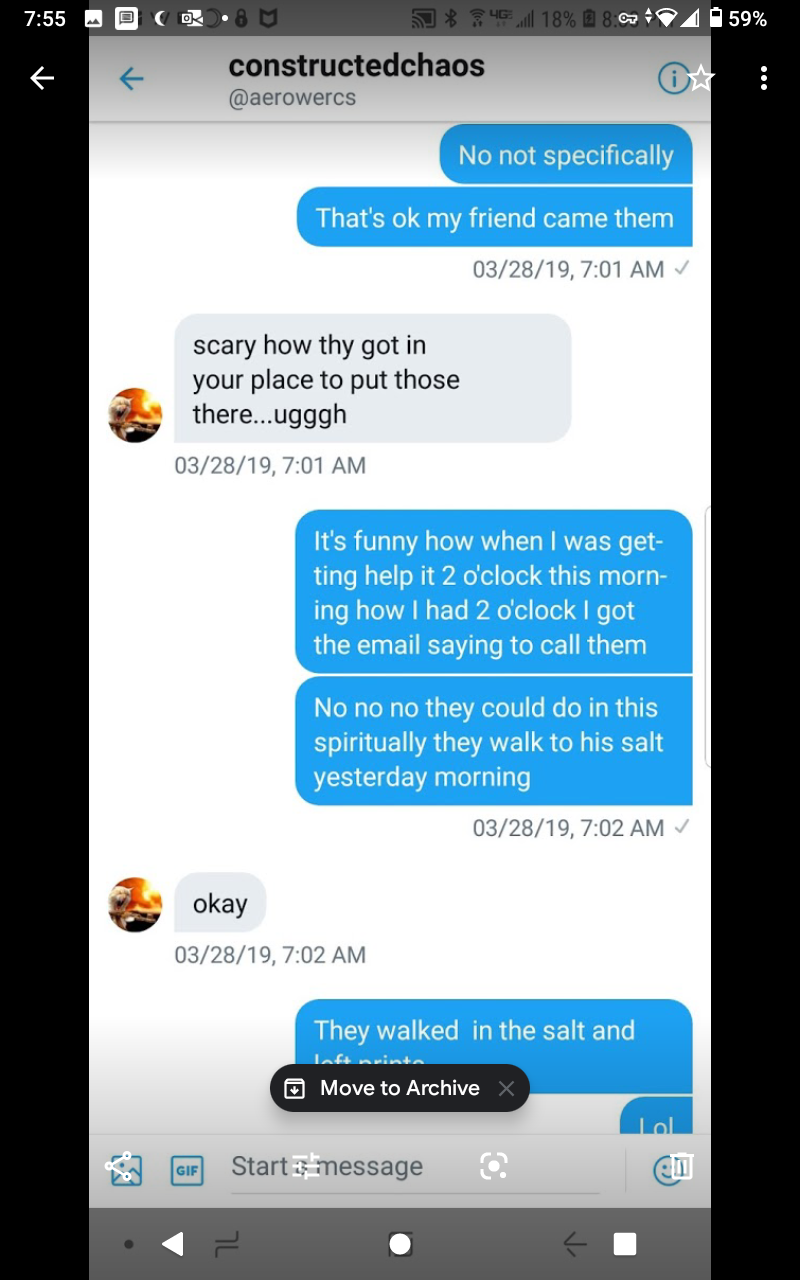This screenshot has height=1280, width=800.
Task: Open the photo edit sliders tool
Action: (x=306, y=1166)
